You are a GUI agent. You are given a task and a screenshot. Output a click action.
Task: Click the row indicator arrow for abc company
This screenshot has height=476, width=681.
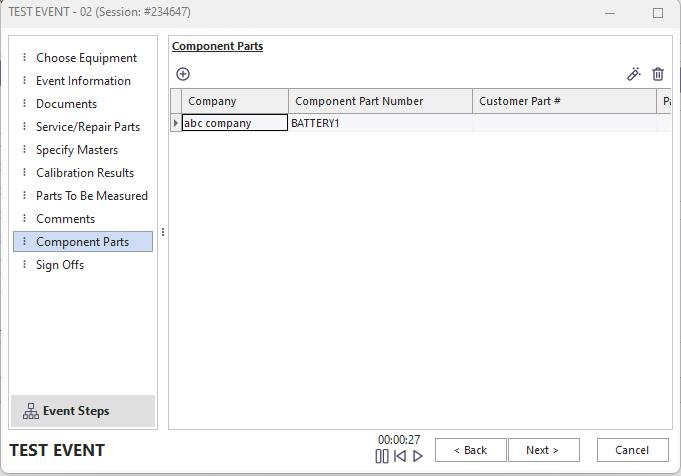point(176,123)
